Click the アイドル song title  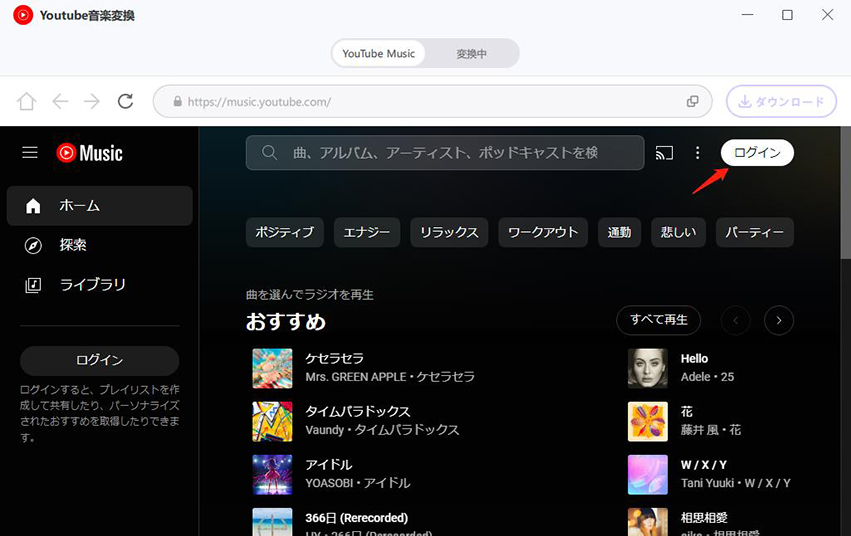329,465
